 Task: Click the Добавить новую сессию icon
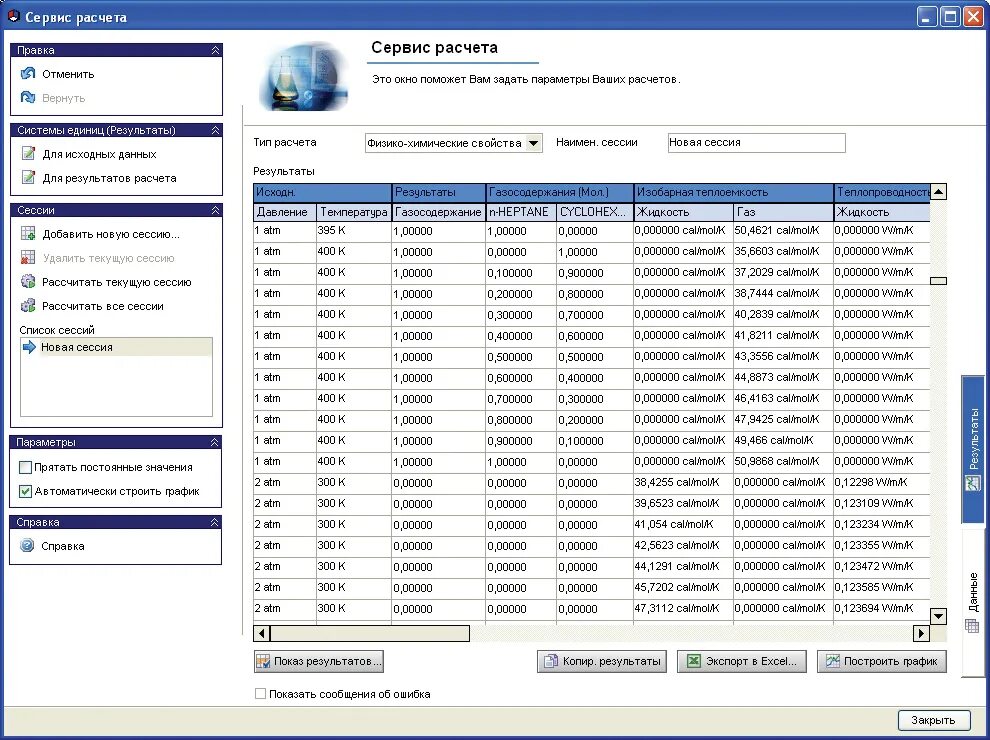point(28,234)
